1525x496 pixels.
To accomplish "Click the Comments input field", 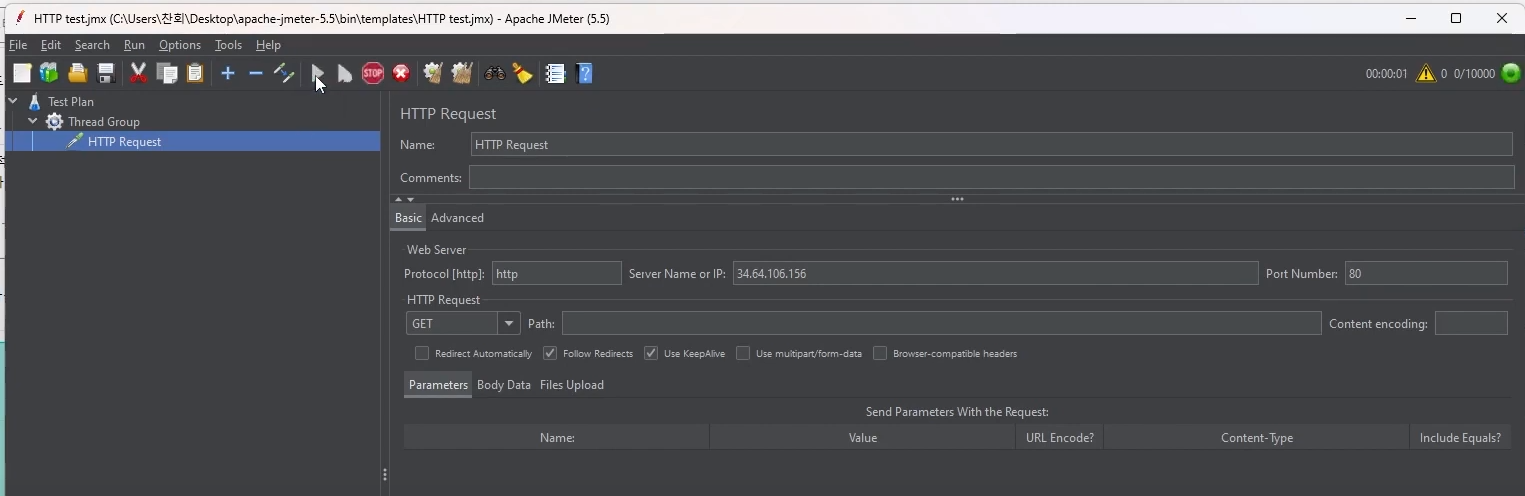I will click(991, 177).
